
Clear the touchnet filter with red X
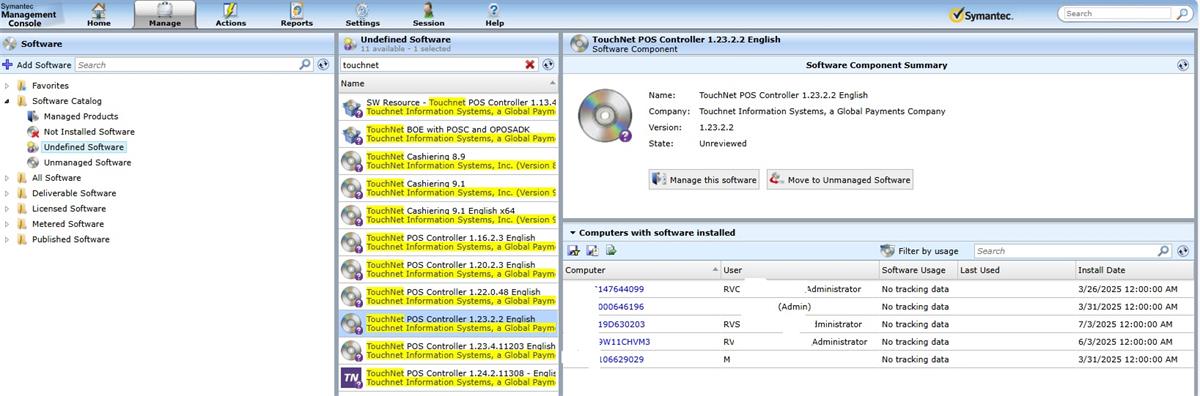click(530, 64)
